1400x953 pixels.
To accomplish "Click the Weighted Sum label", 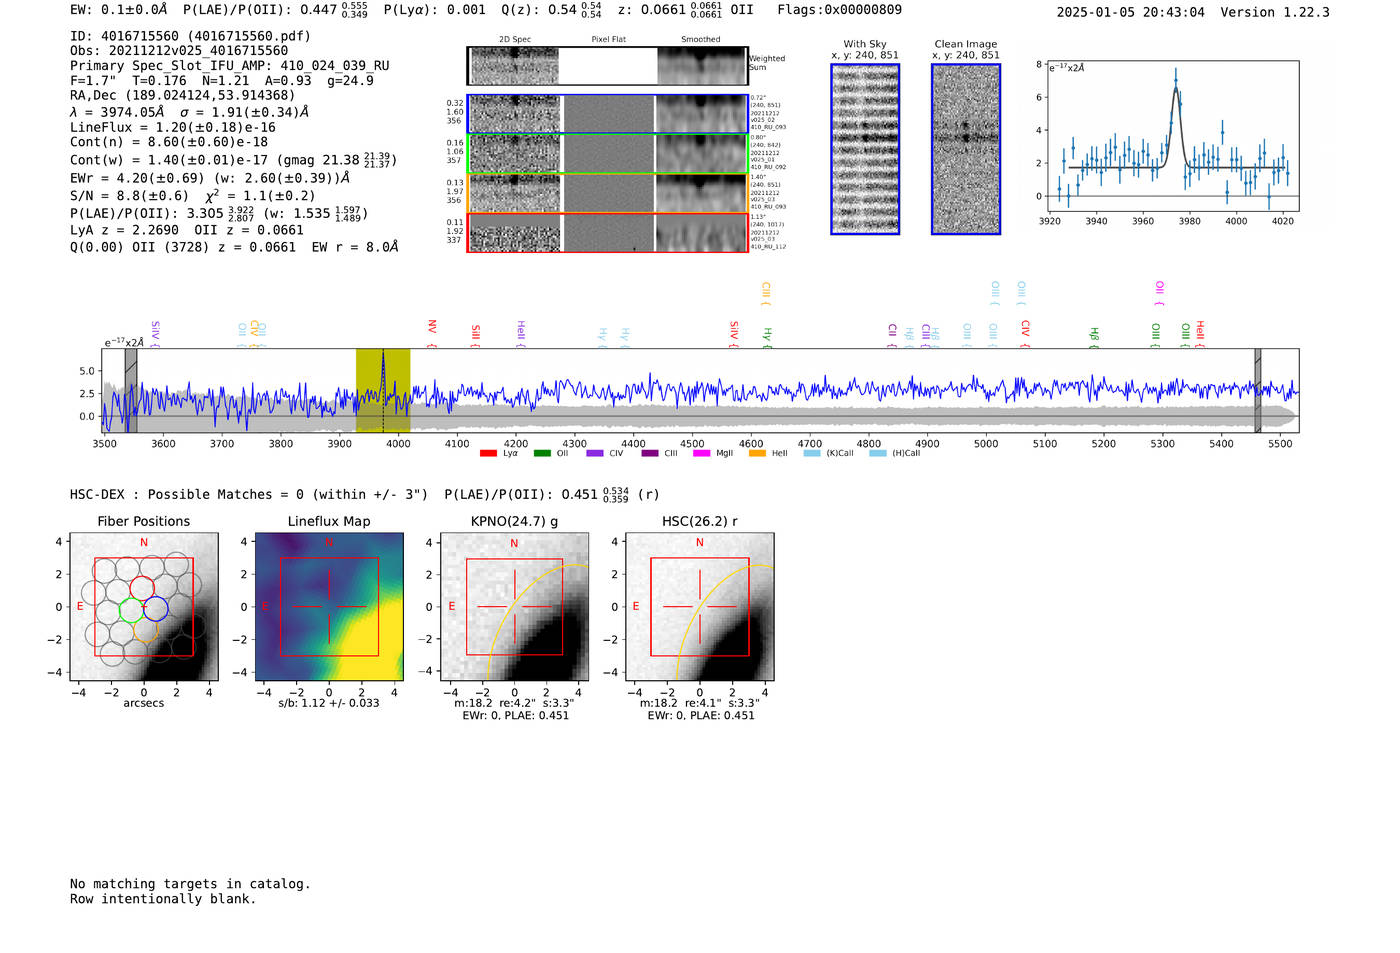I will (x=767, y=63).
